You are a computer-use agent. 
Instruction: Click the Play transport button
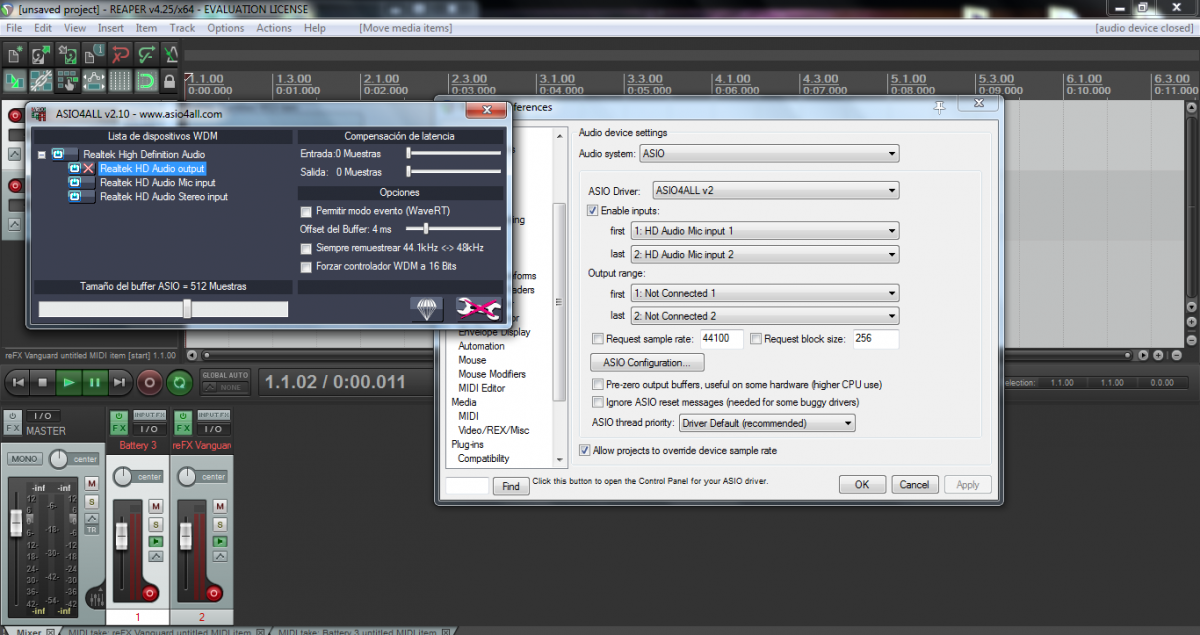[x=68, y=382]
